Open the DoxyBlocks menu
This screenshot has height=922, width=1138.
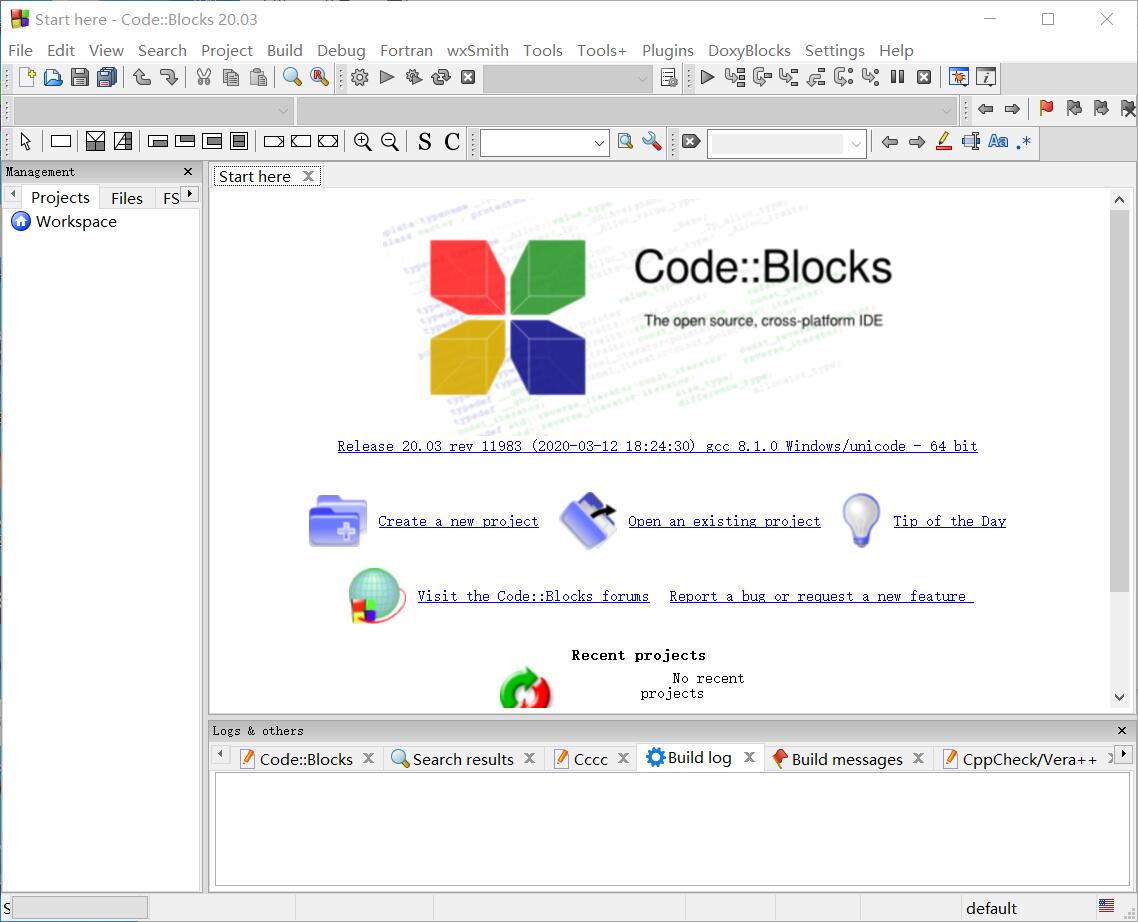[749, 51]
